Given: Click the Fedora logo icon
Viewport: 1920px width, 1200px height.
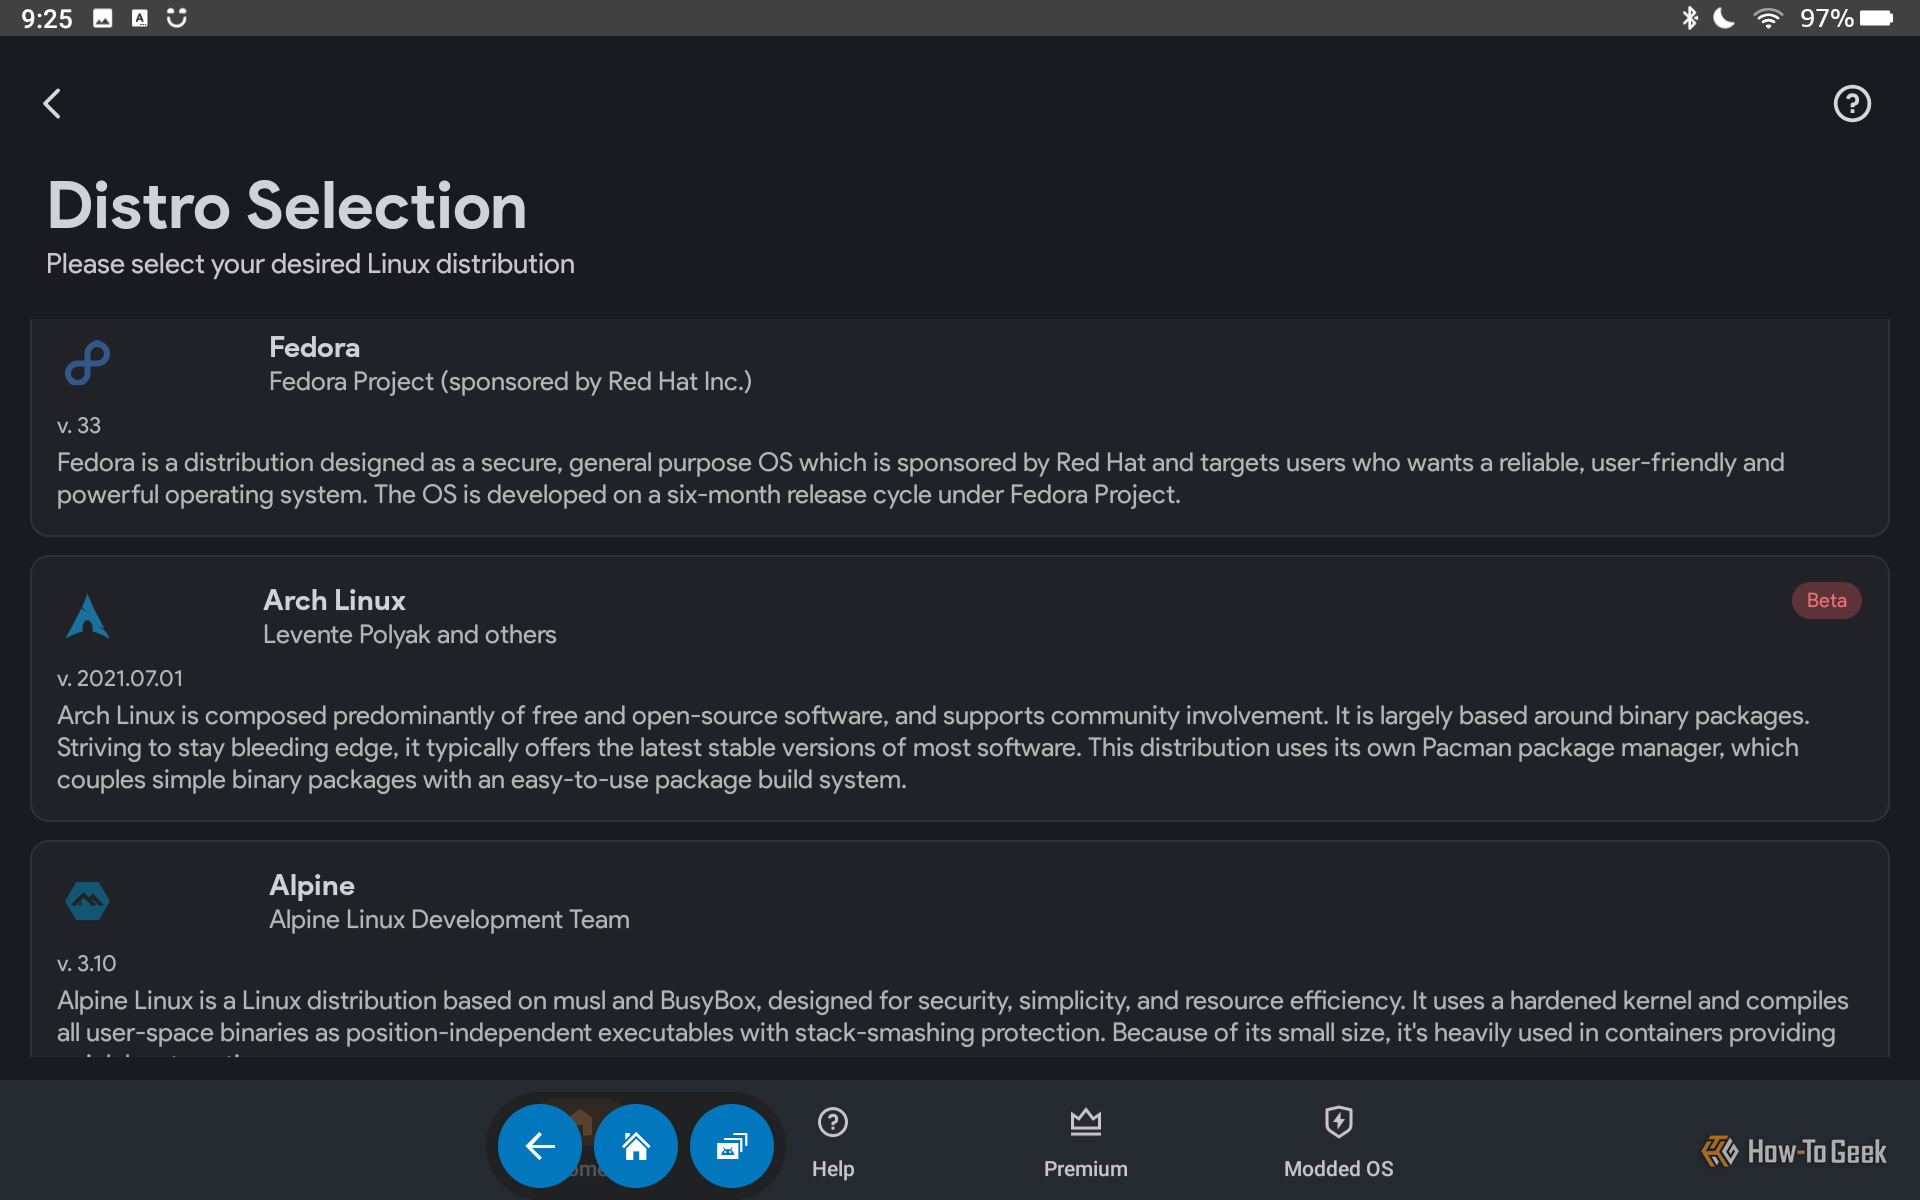Looking at the screenshot, I should [88, 362].
